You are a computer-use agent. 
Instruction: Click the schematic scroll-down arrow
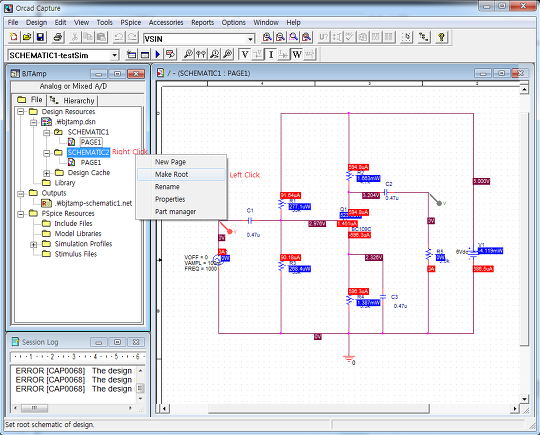point(524,399)
